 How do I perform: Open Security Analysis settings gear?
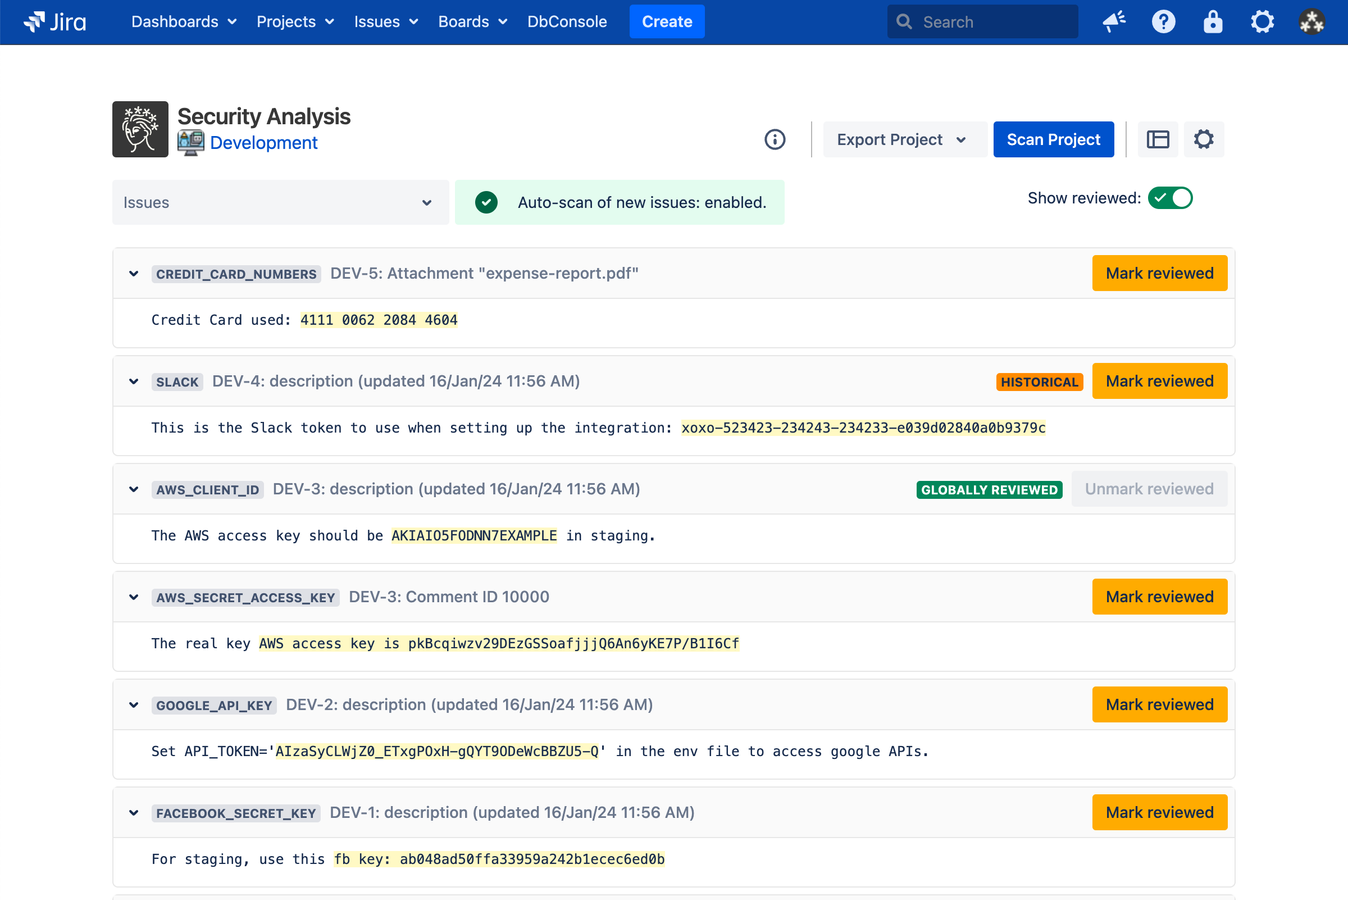coord(1204,139)
